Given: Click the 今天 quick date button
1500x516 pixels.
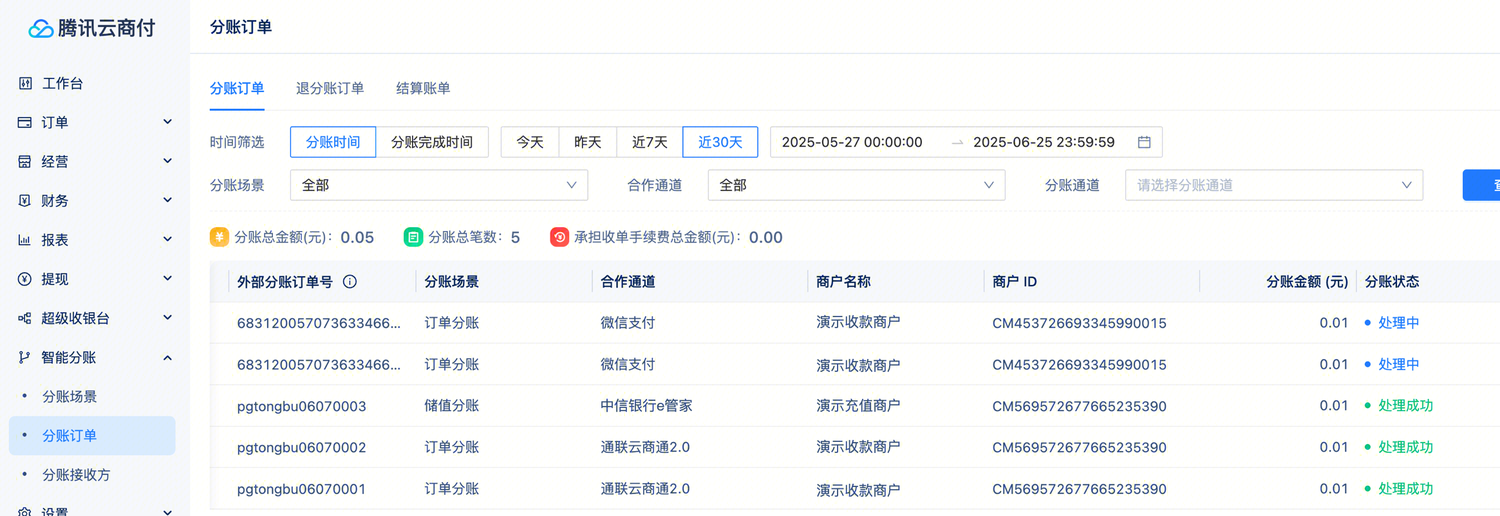Looking at the screenshot, I should (x=530, y=142).
